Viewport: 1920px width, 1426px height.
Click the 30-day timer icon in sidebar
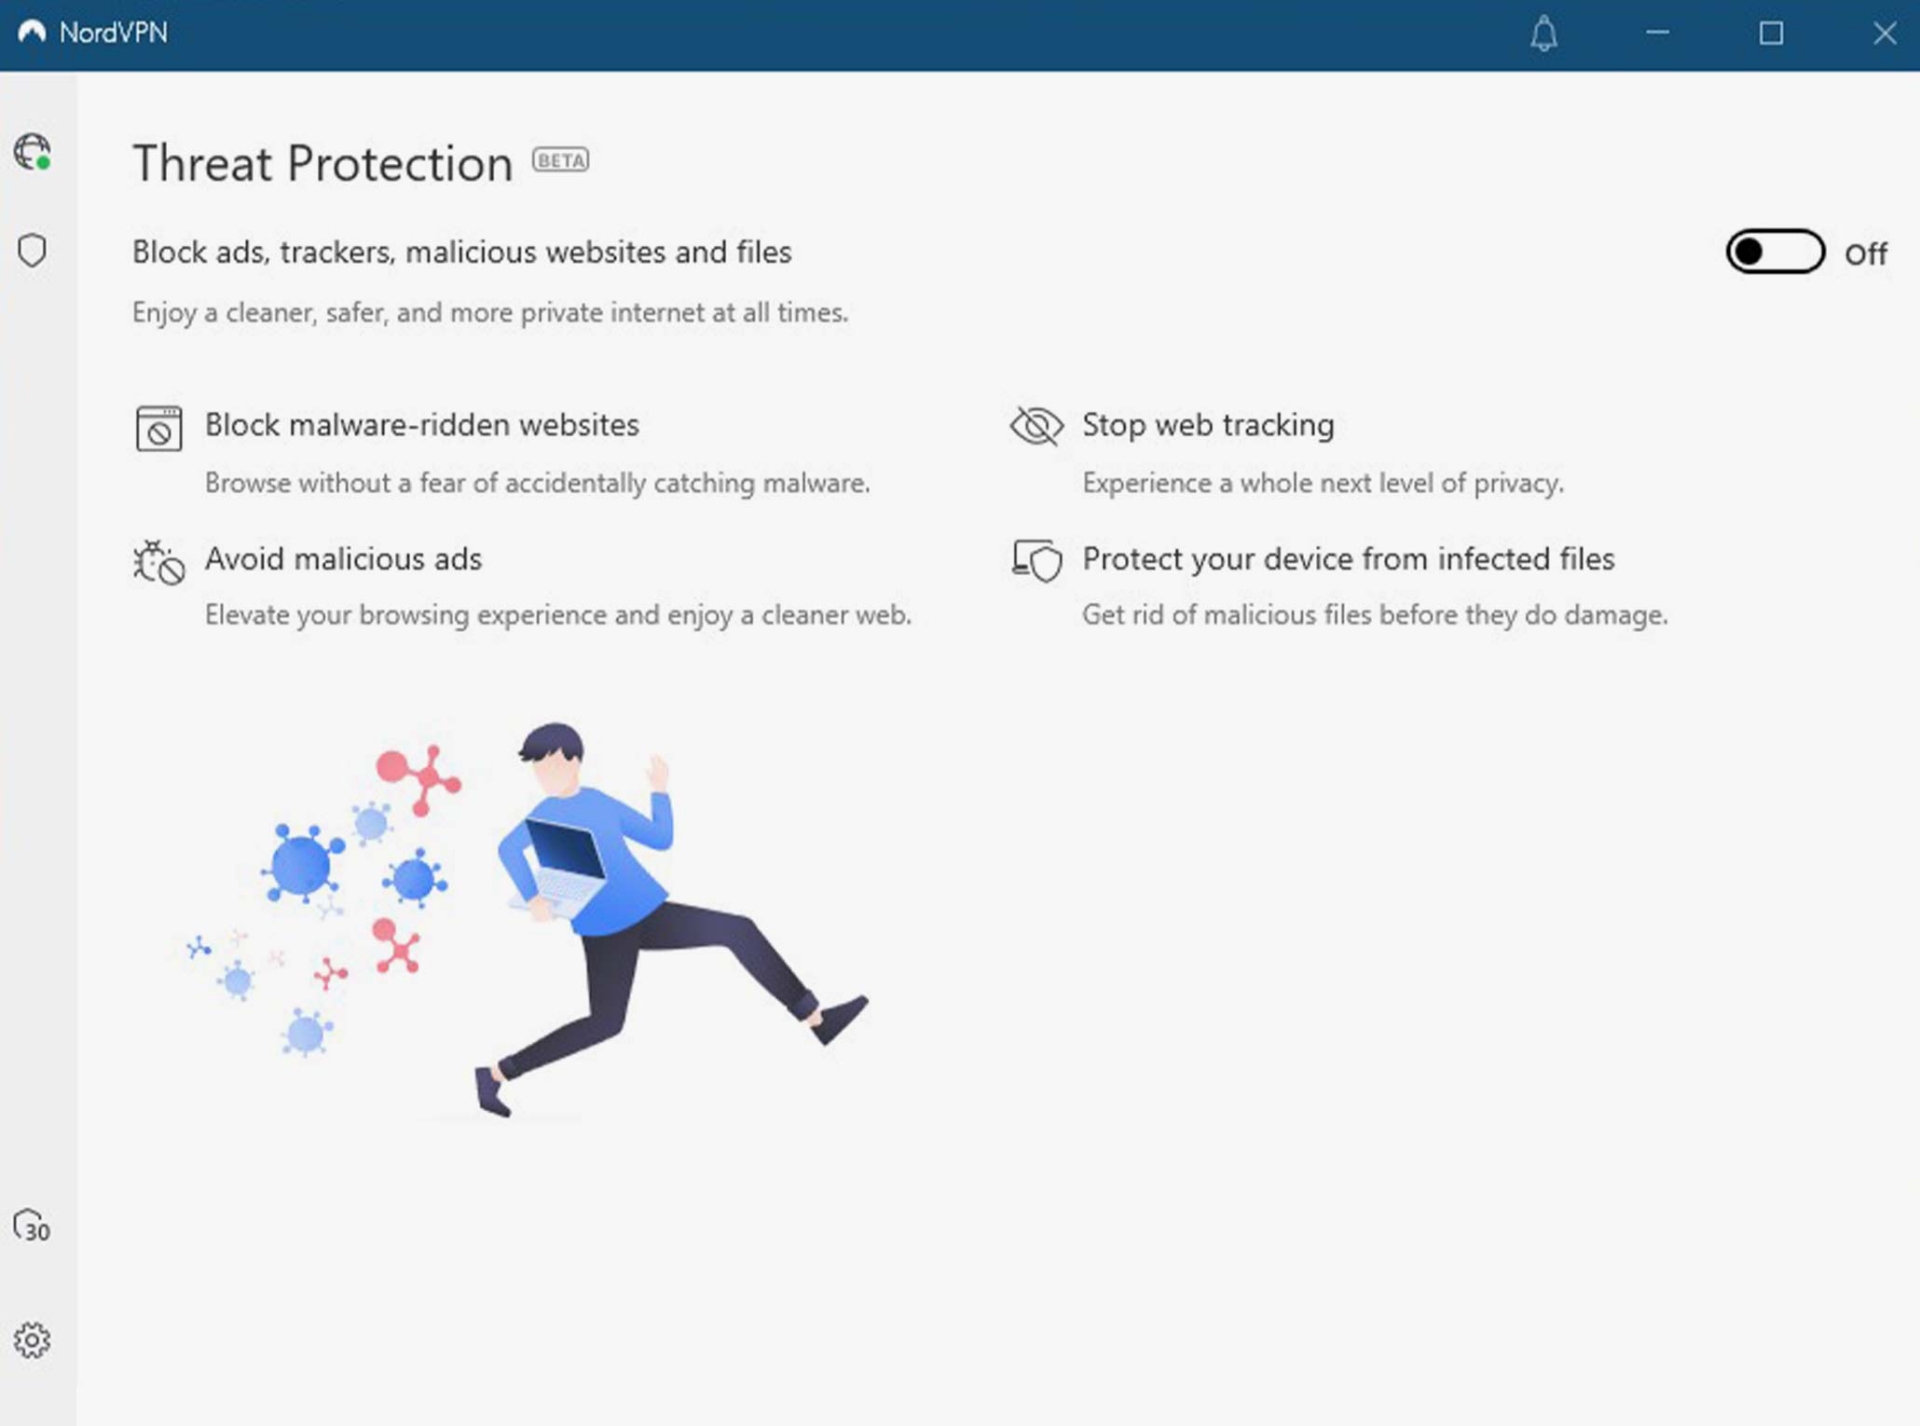(x=32, y=1225)
